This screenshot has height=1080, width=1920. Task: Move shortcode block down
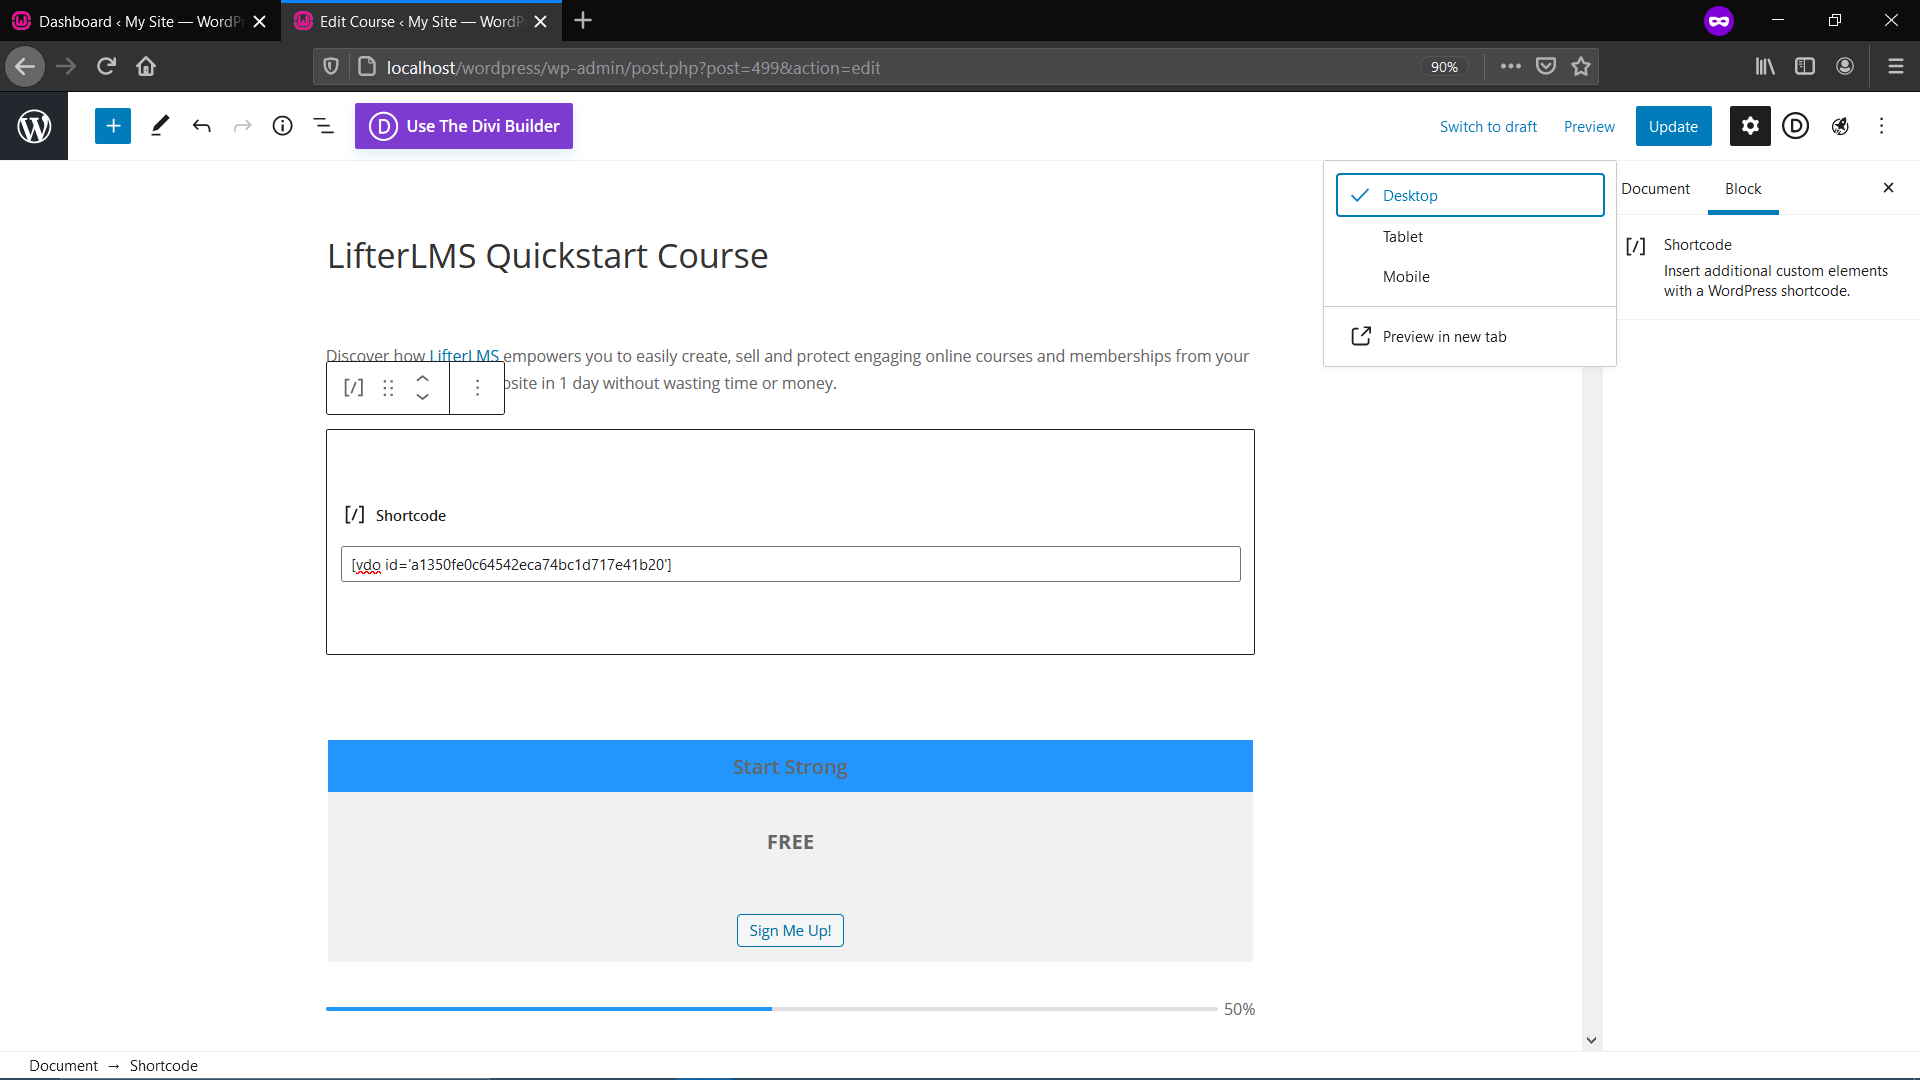coord(423,397)
